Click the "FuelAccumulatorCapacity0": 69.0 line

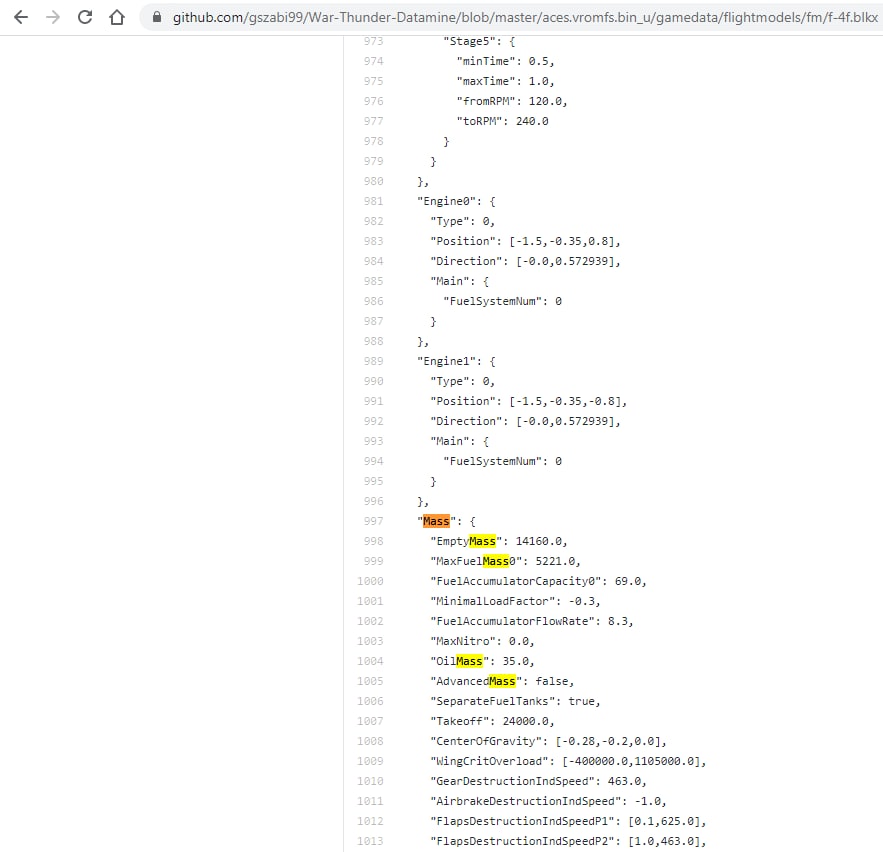538,581
